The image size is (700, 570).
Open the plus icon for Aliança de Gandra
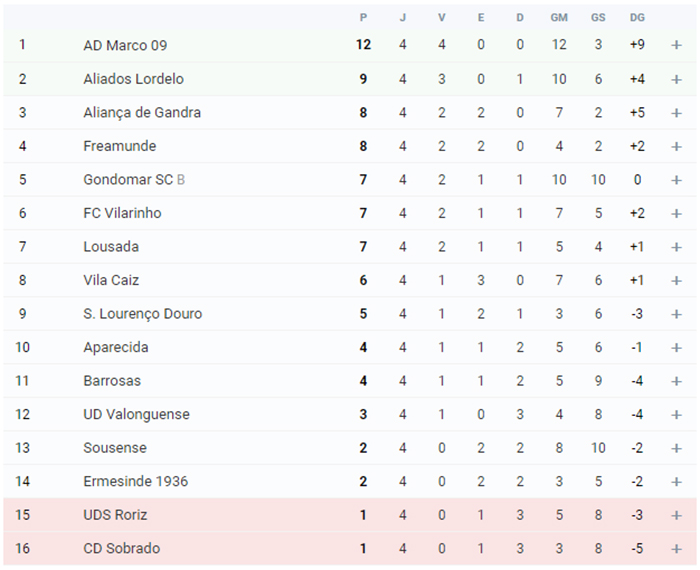tap(676, 113)
